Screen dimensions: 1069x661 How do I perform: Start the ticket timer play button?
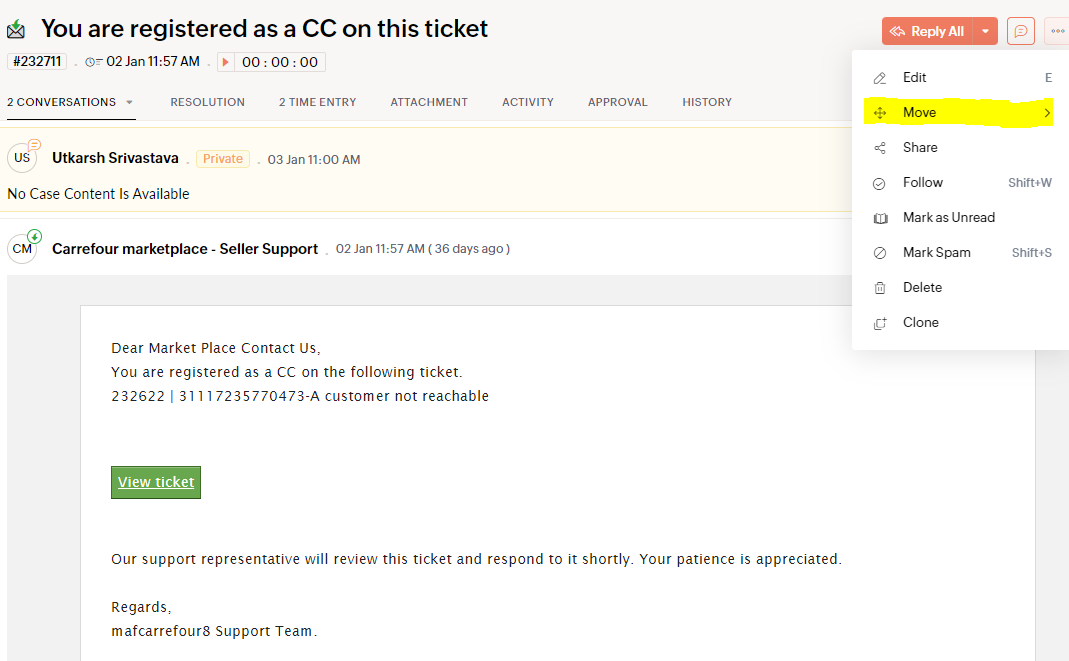(225, 62)
